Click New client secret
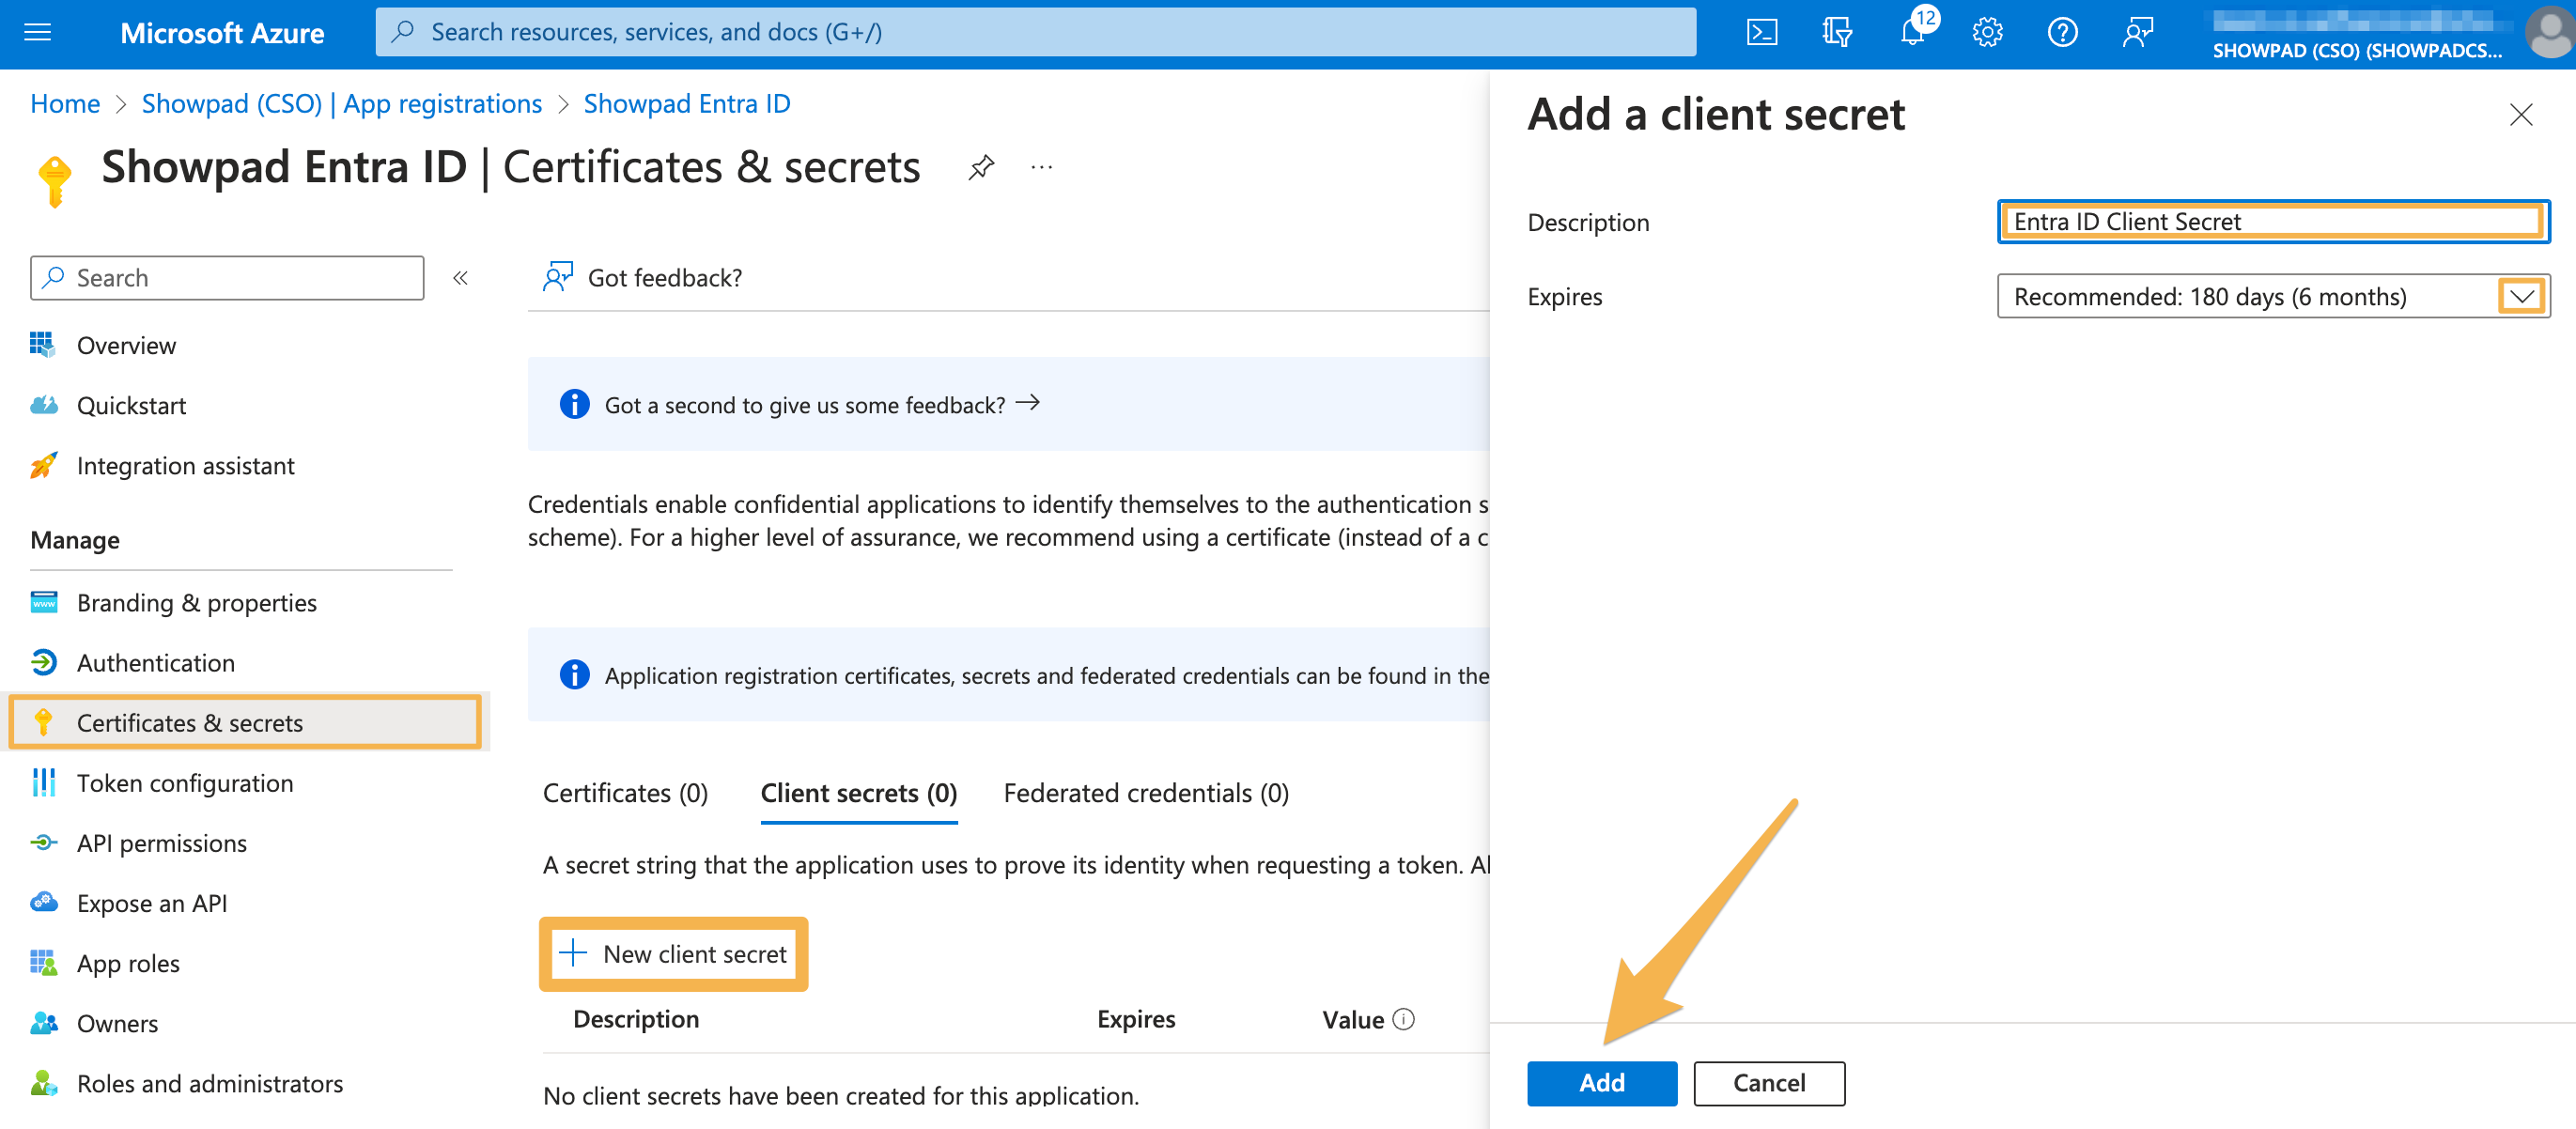 point(673,954)
